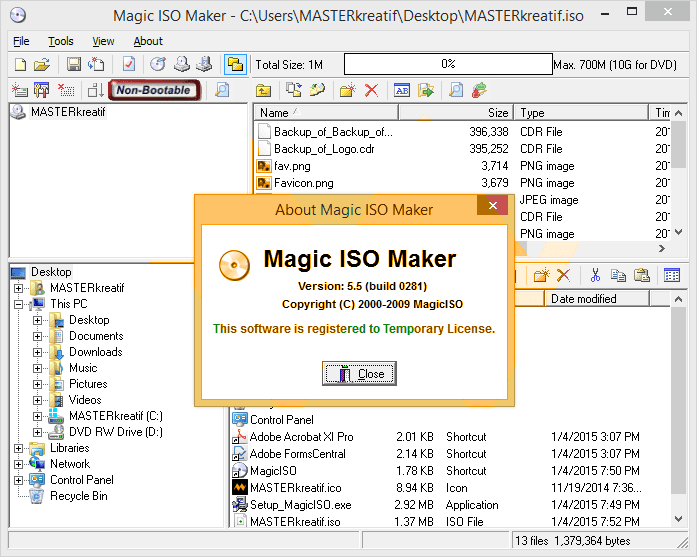Select MASTERkreatif root in ISO tree
This screenshot has height=557, width=697.
(68, 112)
